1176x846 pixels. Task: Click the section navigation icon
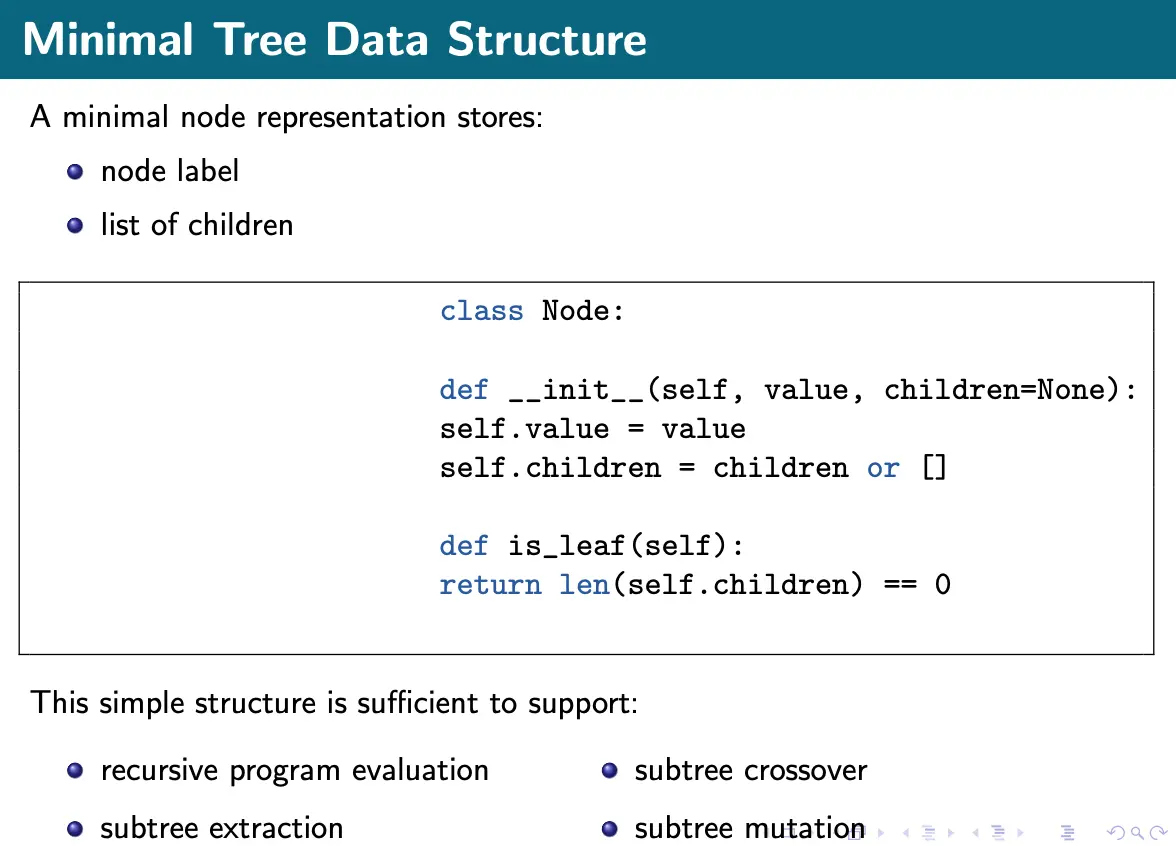pos(997,832)
